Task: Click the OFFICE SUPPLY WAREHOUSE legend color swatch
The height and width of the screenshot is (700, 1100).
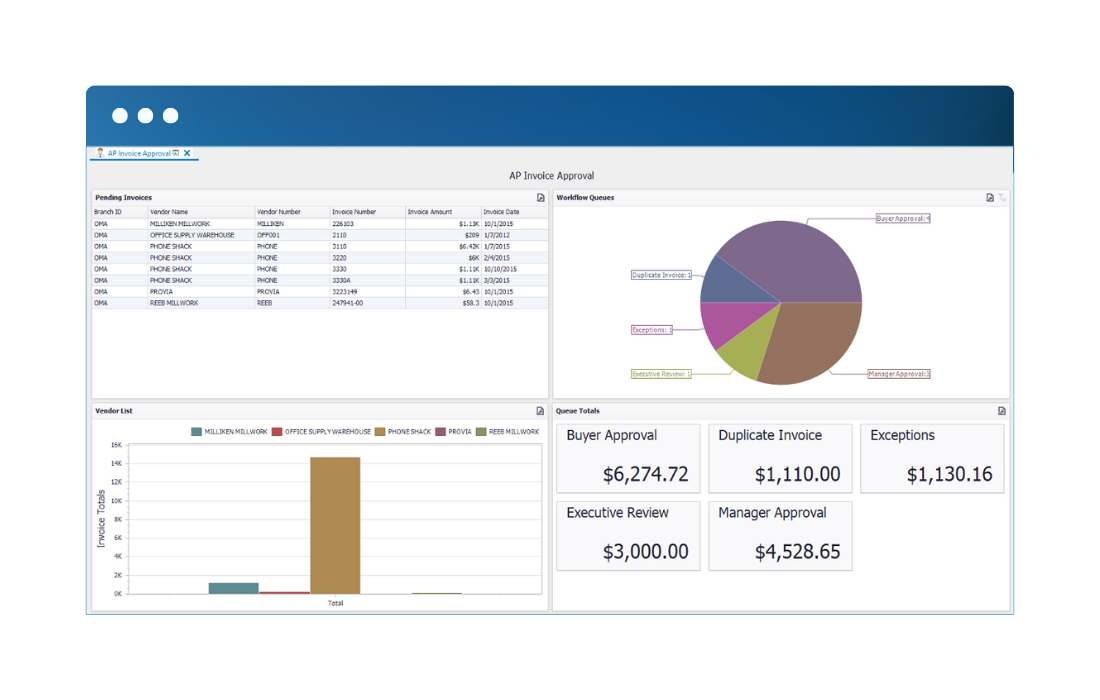Action: (x=277, y=432)
